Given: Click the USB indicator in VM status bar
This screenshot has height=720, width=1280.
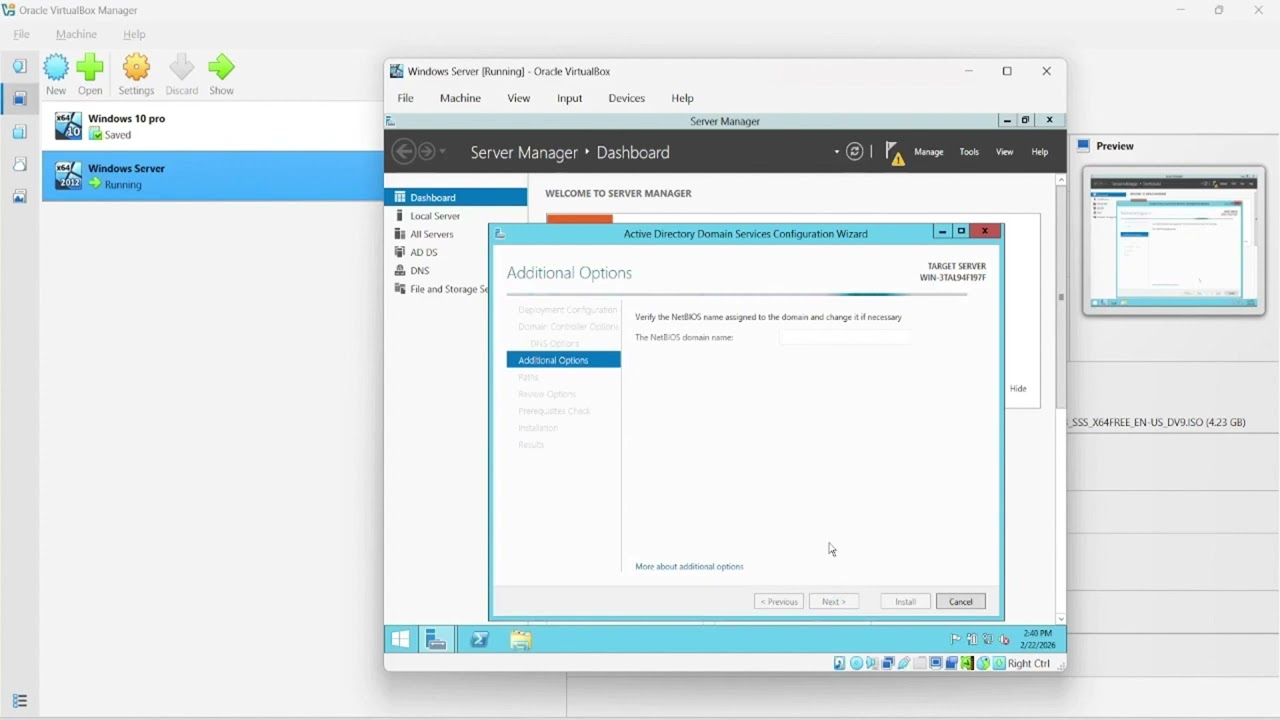Looking at the screenshot, I should 904,663.
